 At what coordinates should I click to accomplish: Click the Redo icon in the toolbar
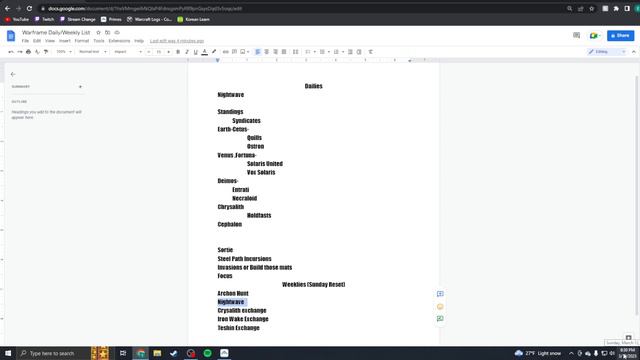click(20, 52)
